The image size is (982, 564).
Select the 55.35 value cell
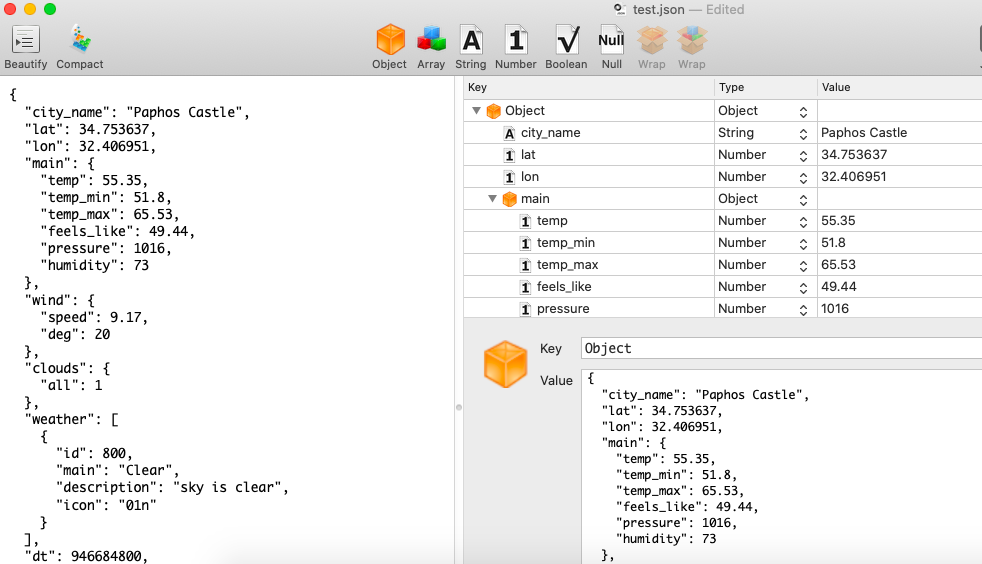[899, 220]
